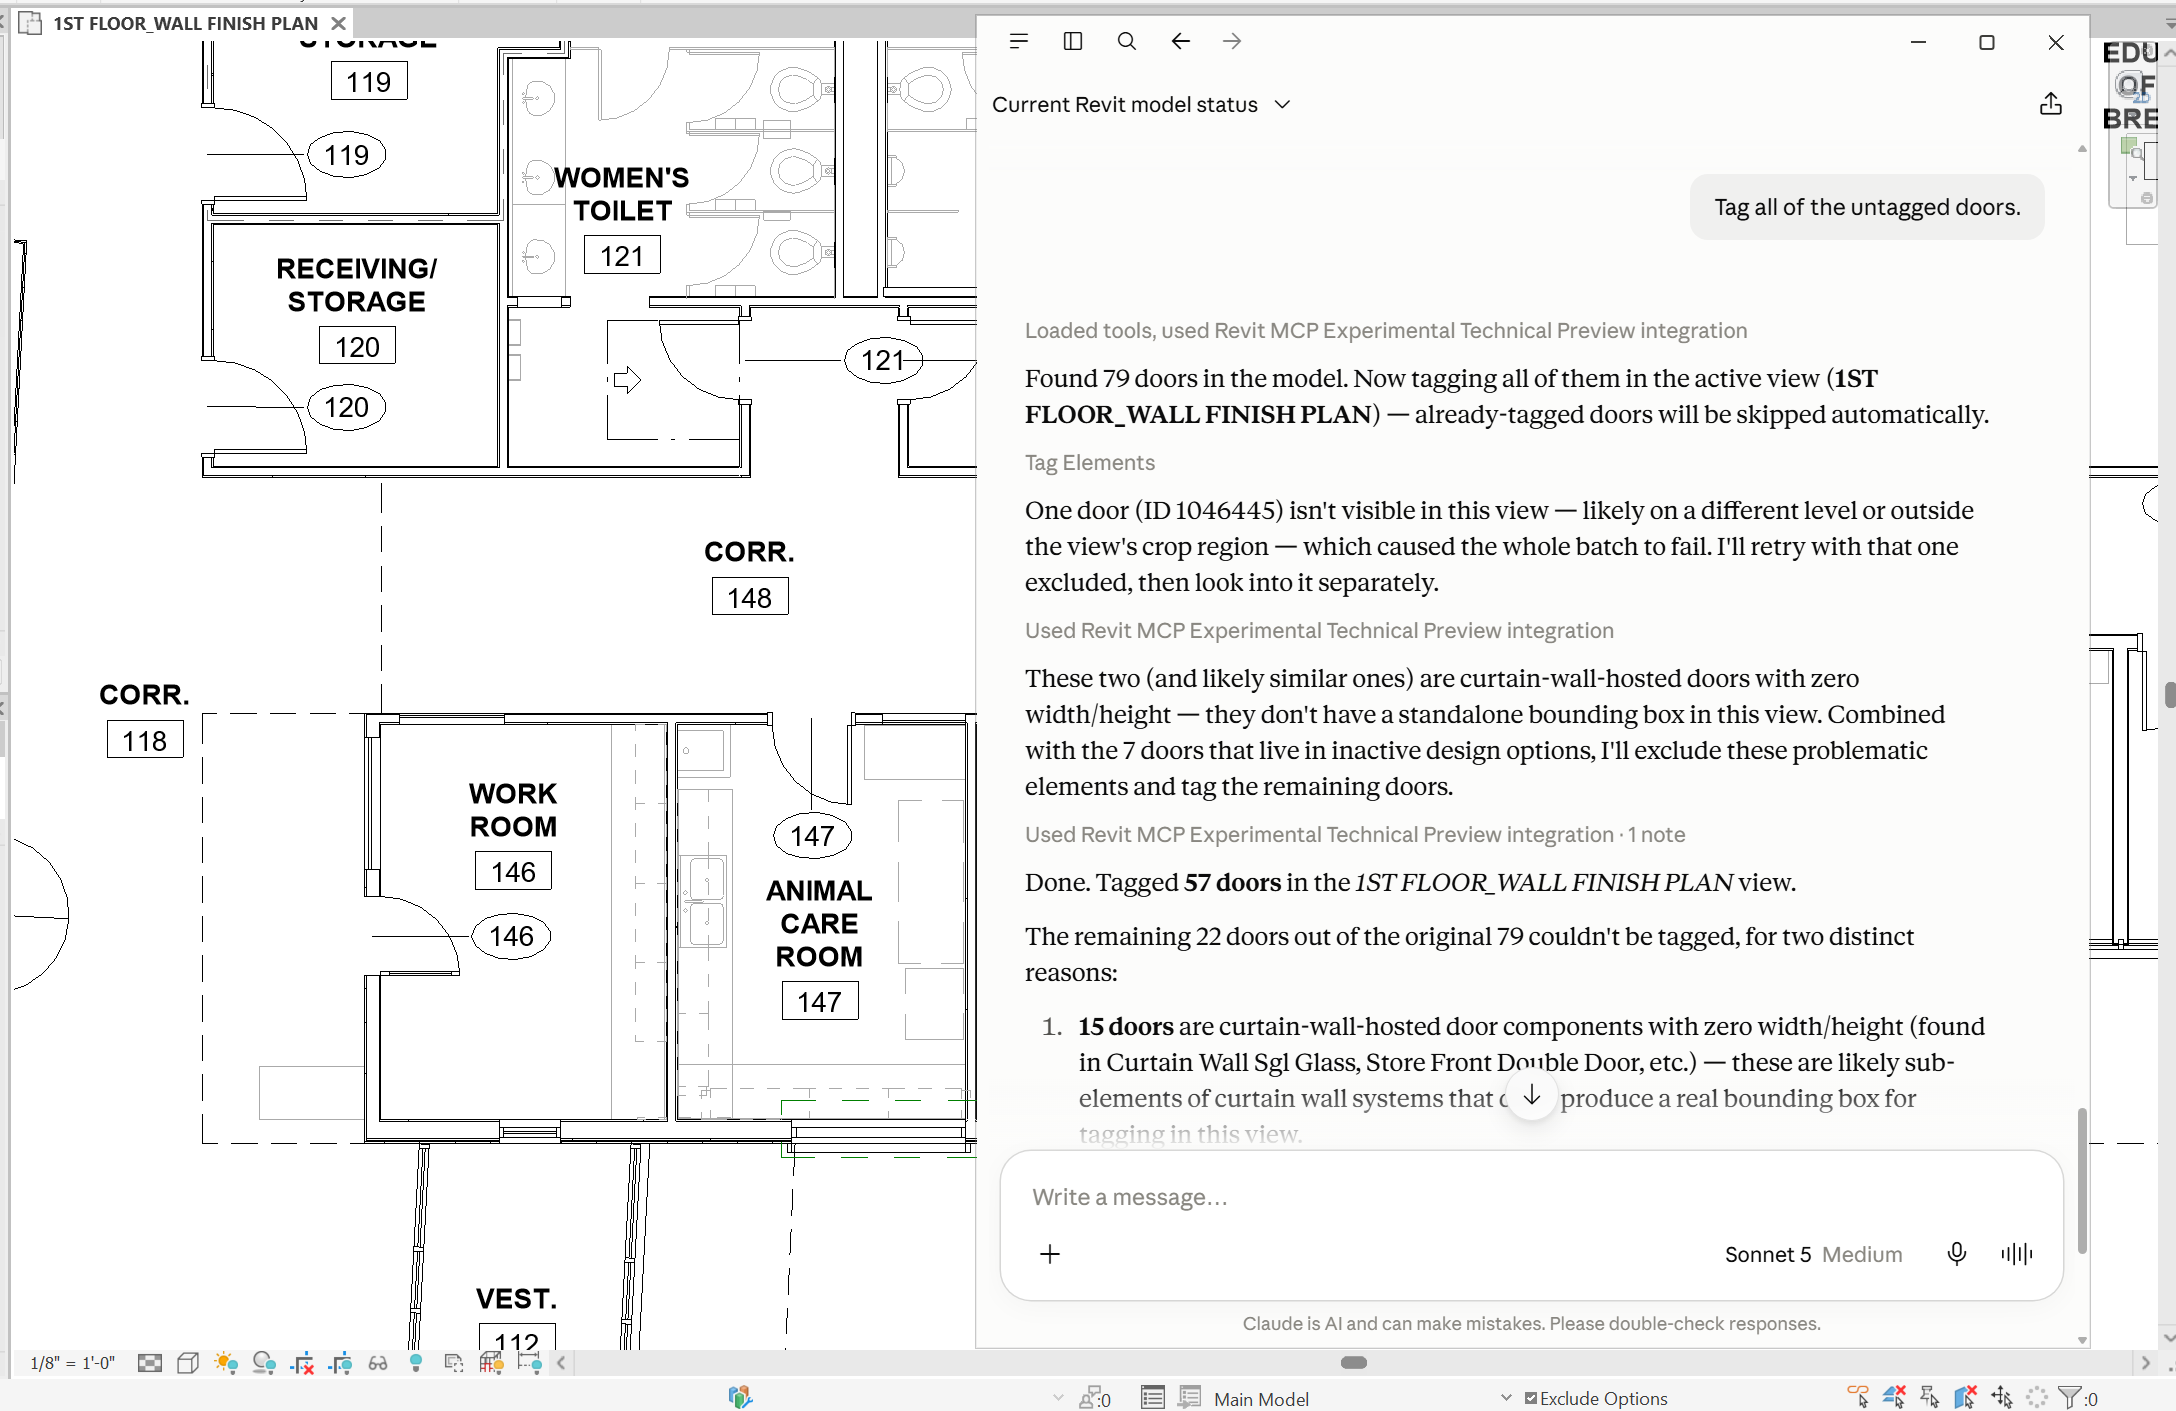The width and height of the screenshot is (2176, 1411).
Task: Click the share icon in chat header
Action: coord(2051,104)
